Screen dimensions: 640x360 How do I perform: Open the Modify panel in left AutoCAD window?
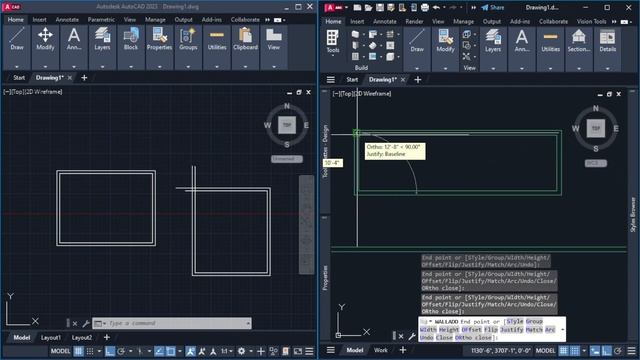[x=45, y=39]
